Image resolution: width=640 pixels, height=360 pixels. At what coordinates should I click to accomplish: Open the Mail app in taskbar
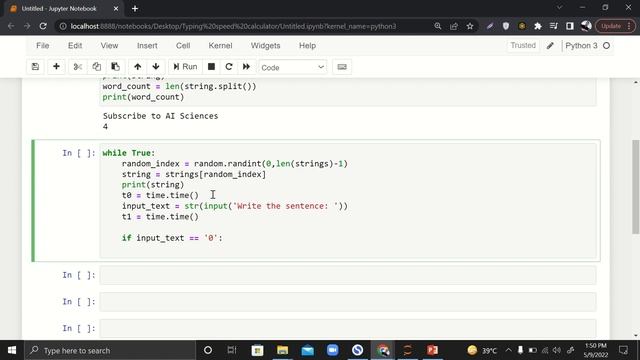[307, 350]
